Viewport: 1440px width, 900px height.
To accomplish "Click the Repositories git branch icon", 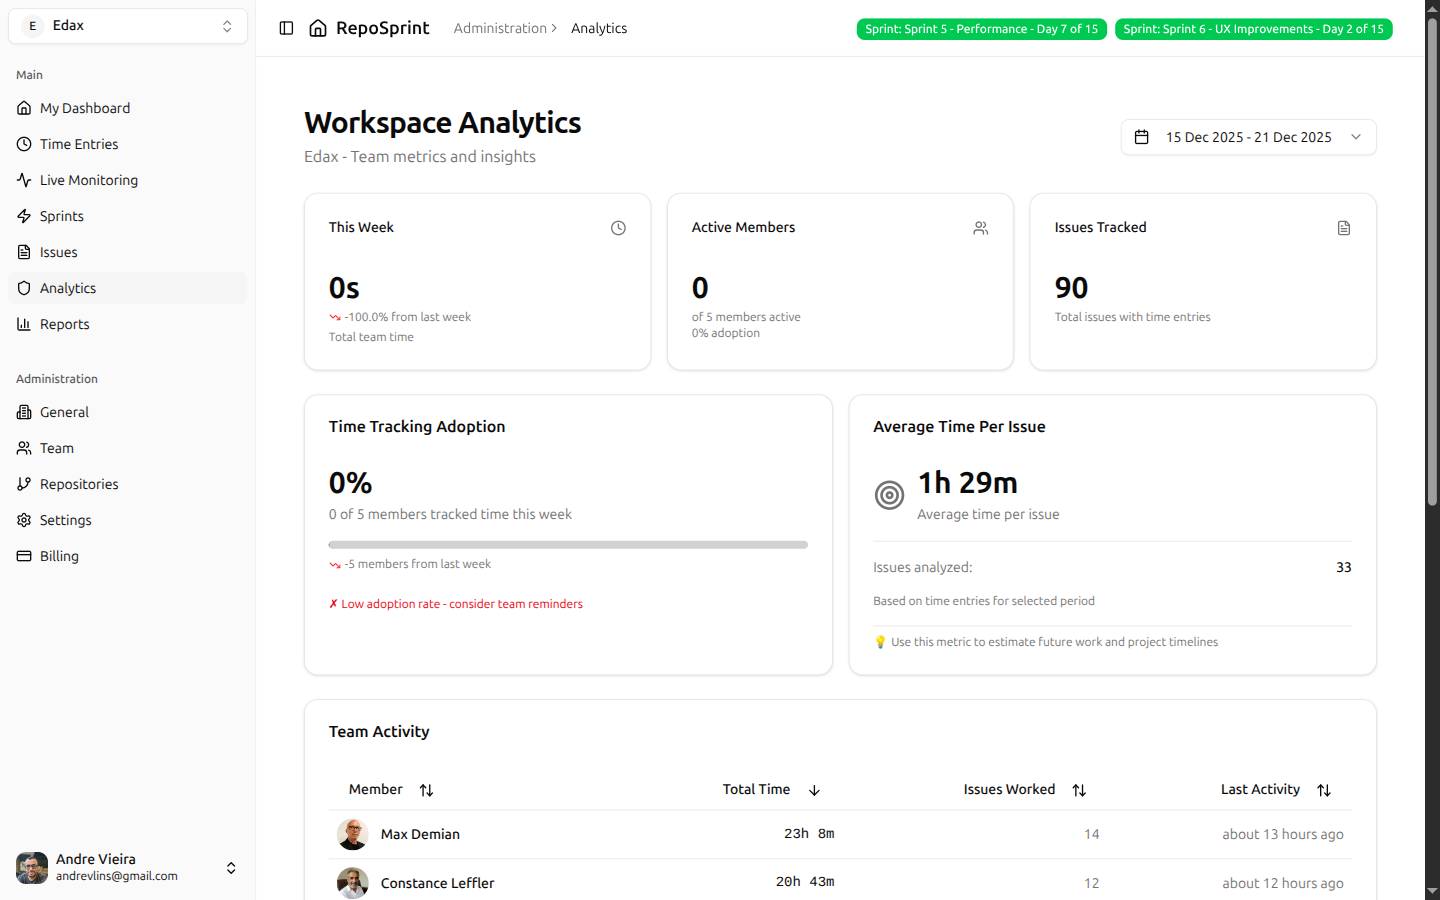I will tap(24, 484).
